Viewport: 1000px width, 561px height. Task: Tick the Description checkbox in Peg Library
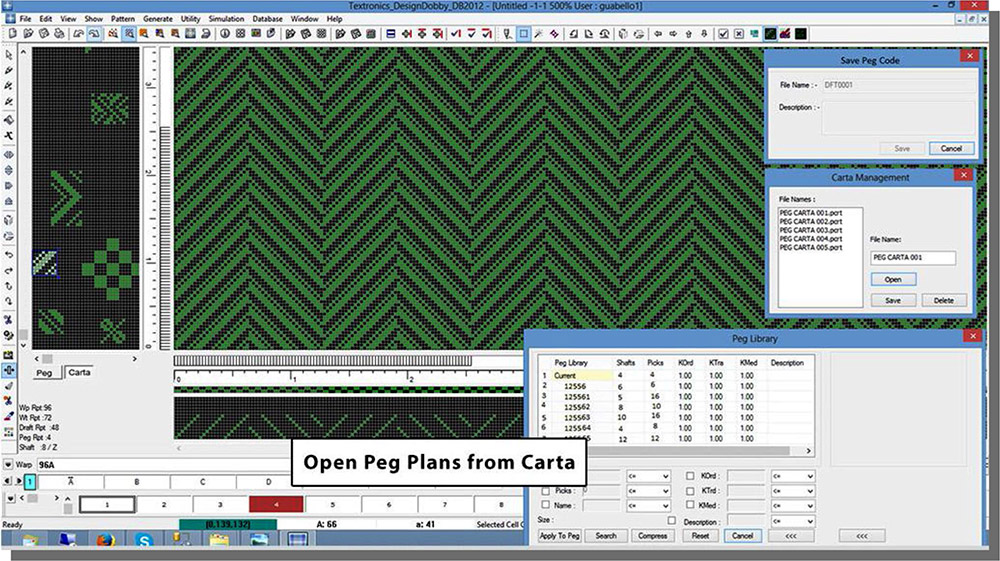[672, 521]
